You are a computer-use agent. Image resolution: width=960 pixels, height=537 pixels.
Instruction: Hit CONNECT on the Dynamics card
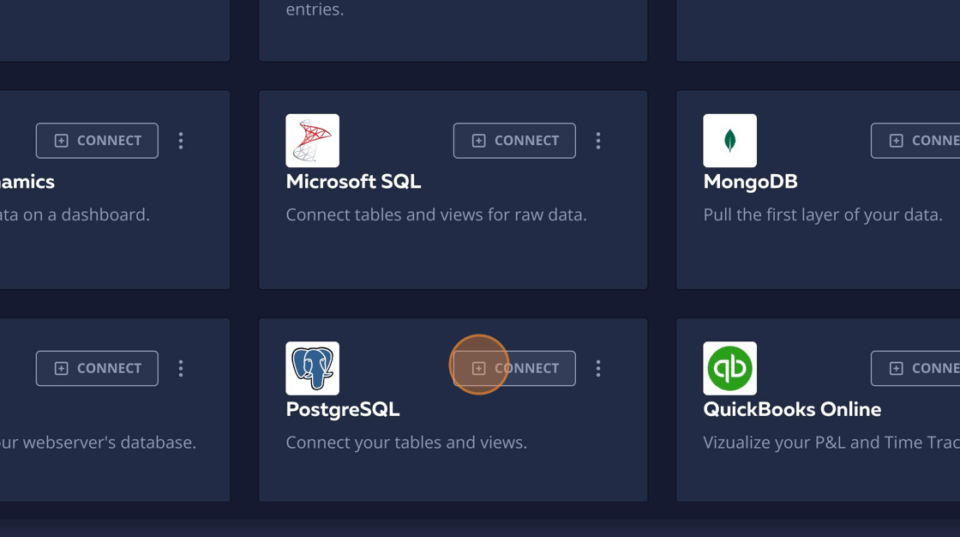click(97, 141)
